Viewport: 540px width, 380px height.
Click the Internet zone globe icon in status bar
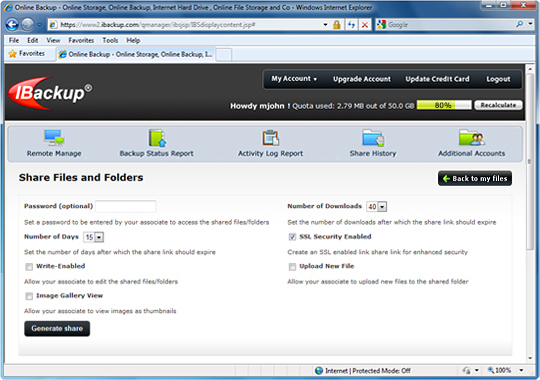pos(319,370)
